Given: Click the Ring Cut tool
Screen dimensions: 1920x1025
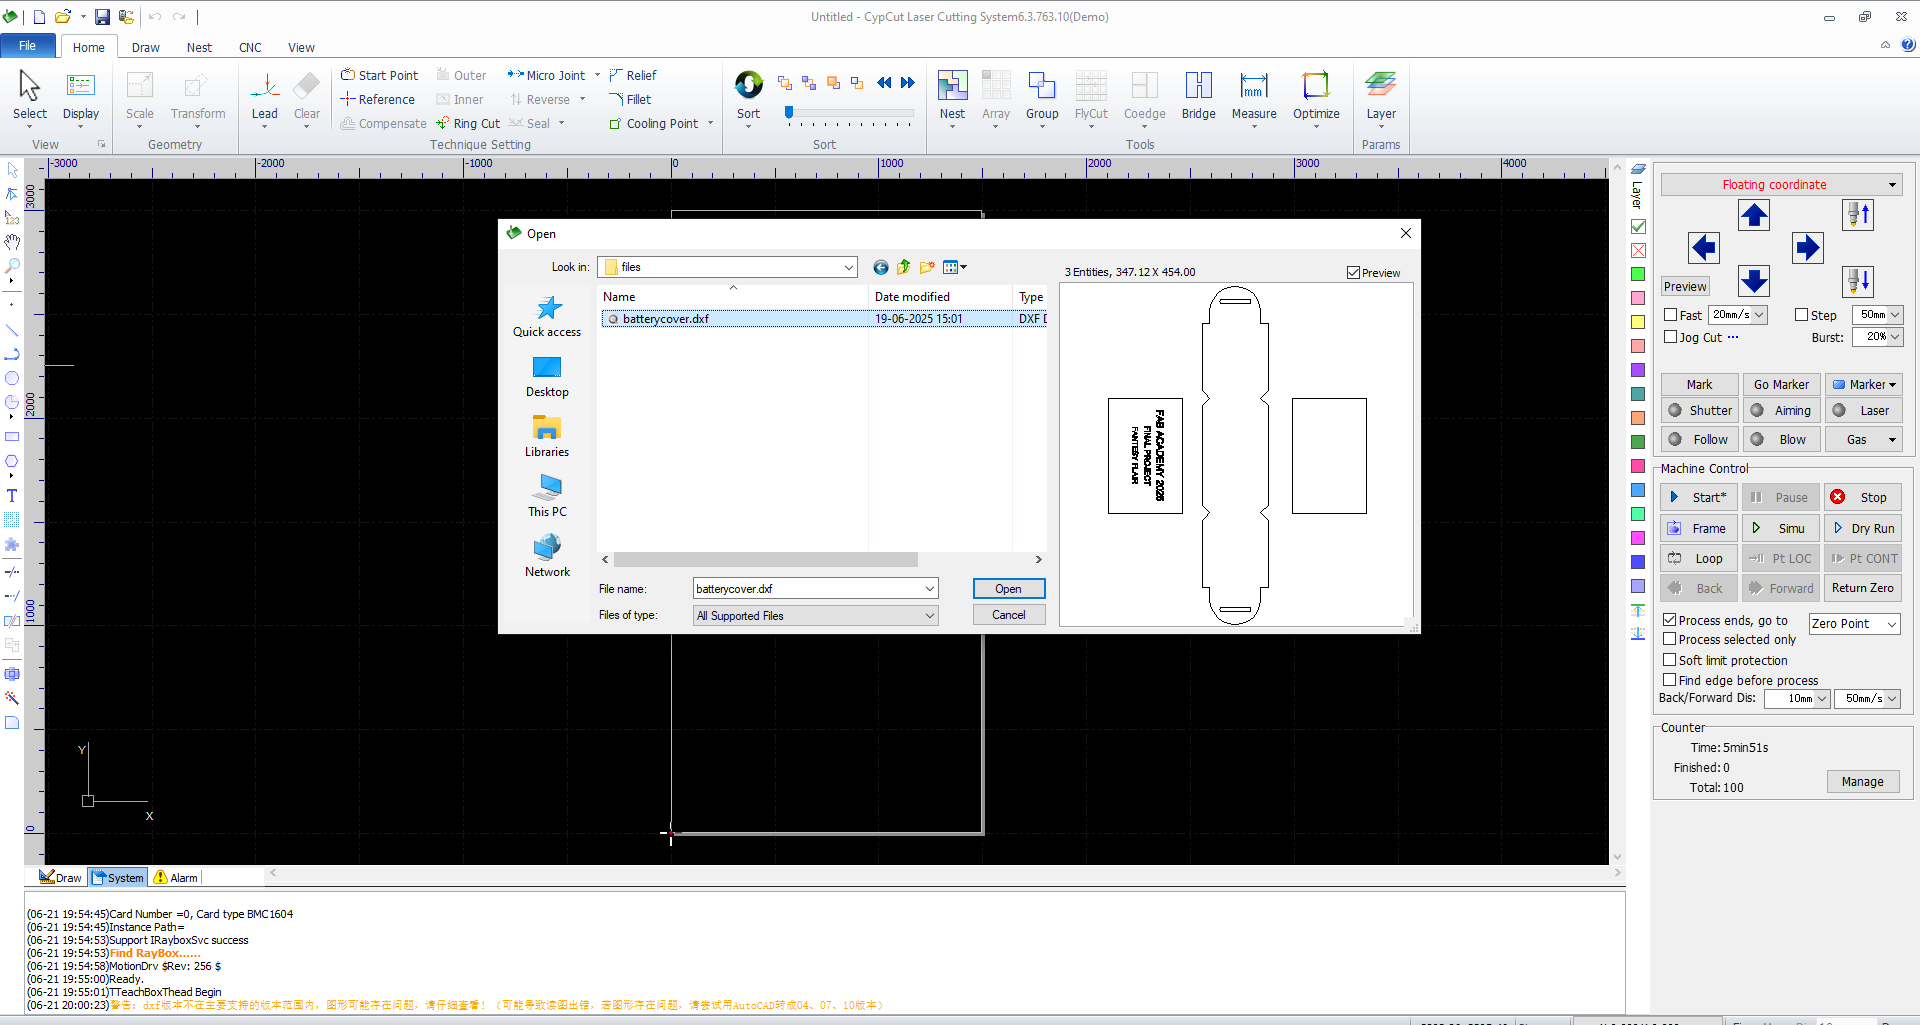Looking at the screenshot, I should tap(468, 123).
